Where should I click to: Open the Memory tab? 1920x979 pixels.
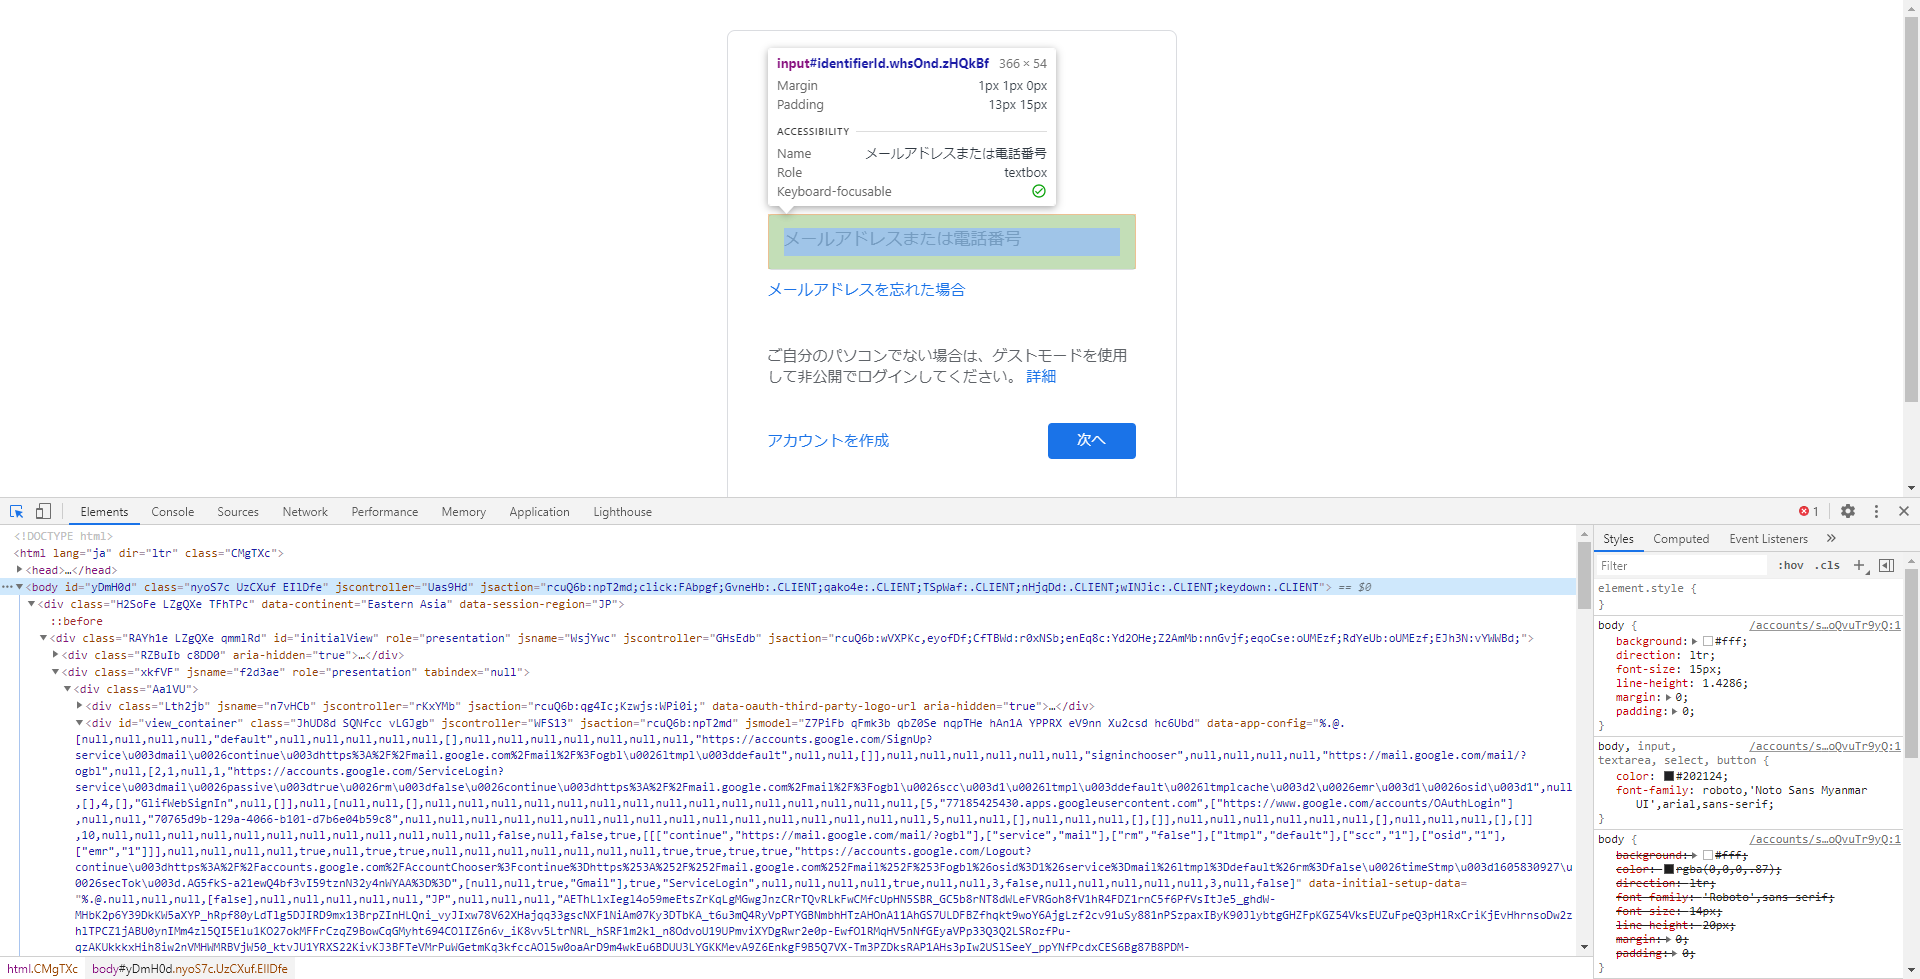click(x=464, y=511)
